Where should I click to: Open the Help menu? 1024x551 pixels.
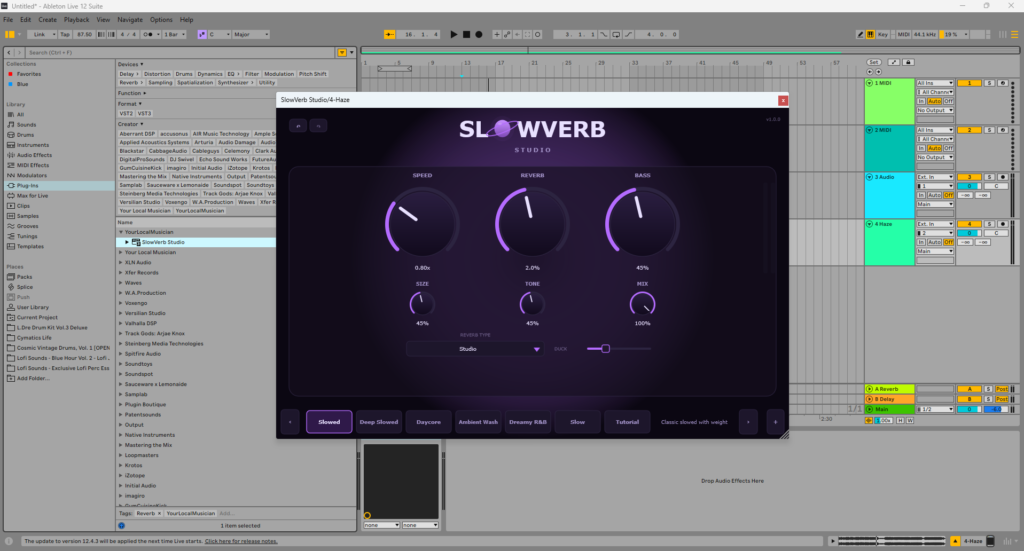click(186, 20)
